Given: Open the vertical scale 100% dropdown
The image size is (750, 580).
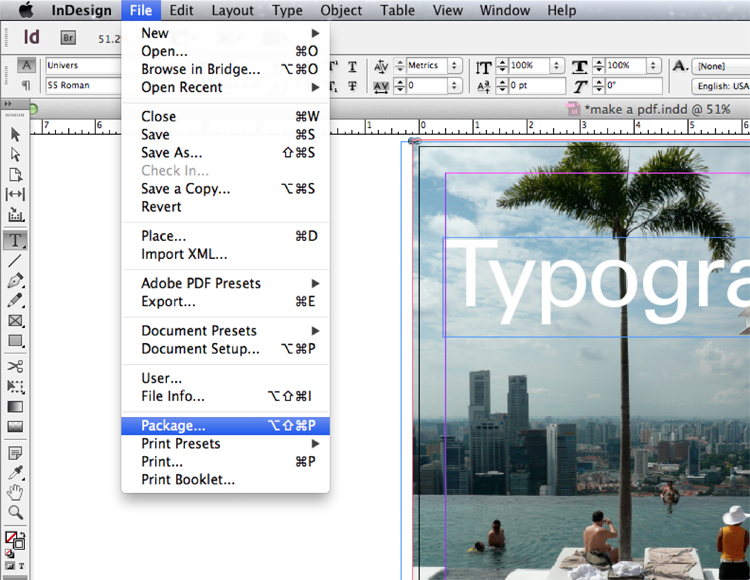Looking at the screenshot, I should click(x=556, y=66).
